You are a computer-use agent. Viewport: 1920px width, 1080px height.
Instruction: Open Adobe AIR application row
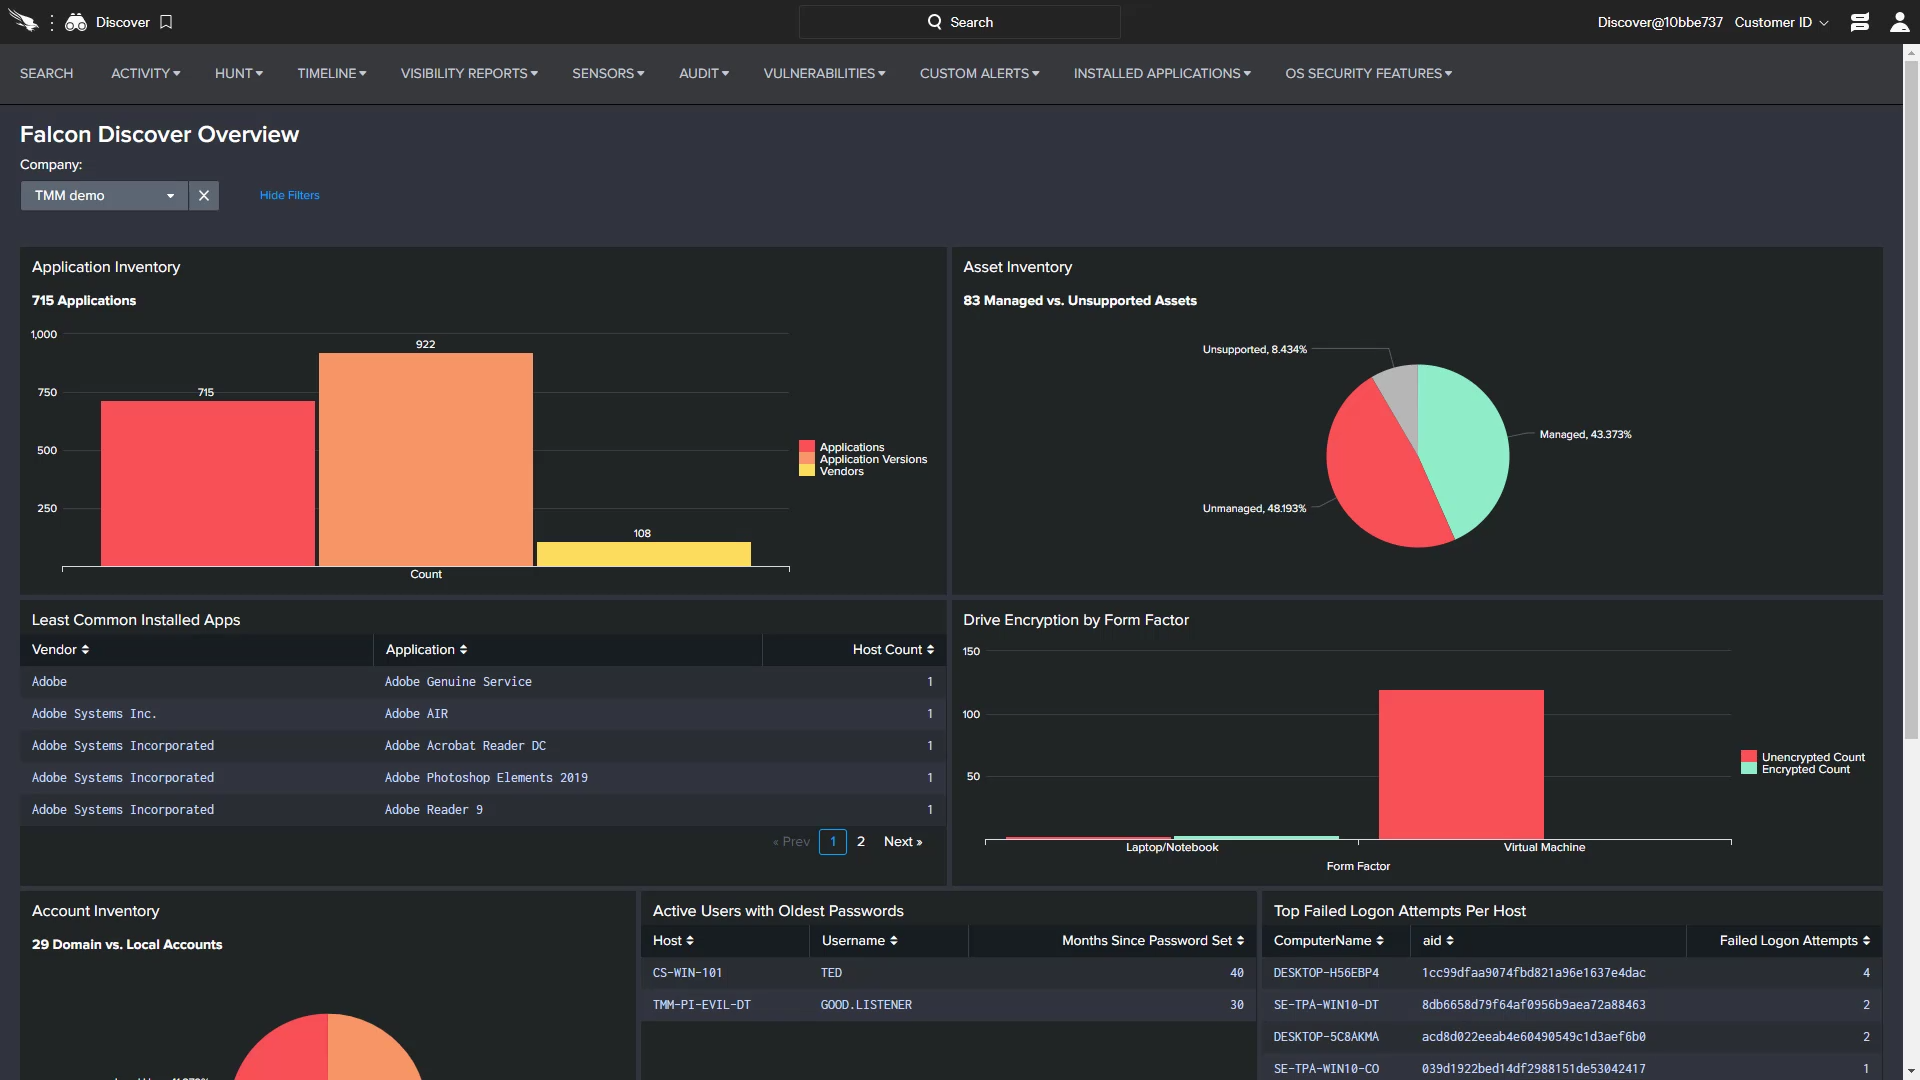[483, 714]
